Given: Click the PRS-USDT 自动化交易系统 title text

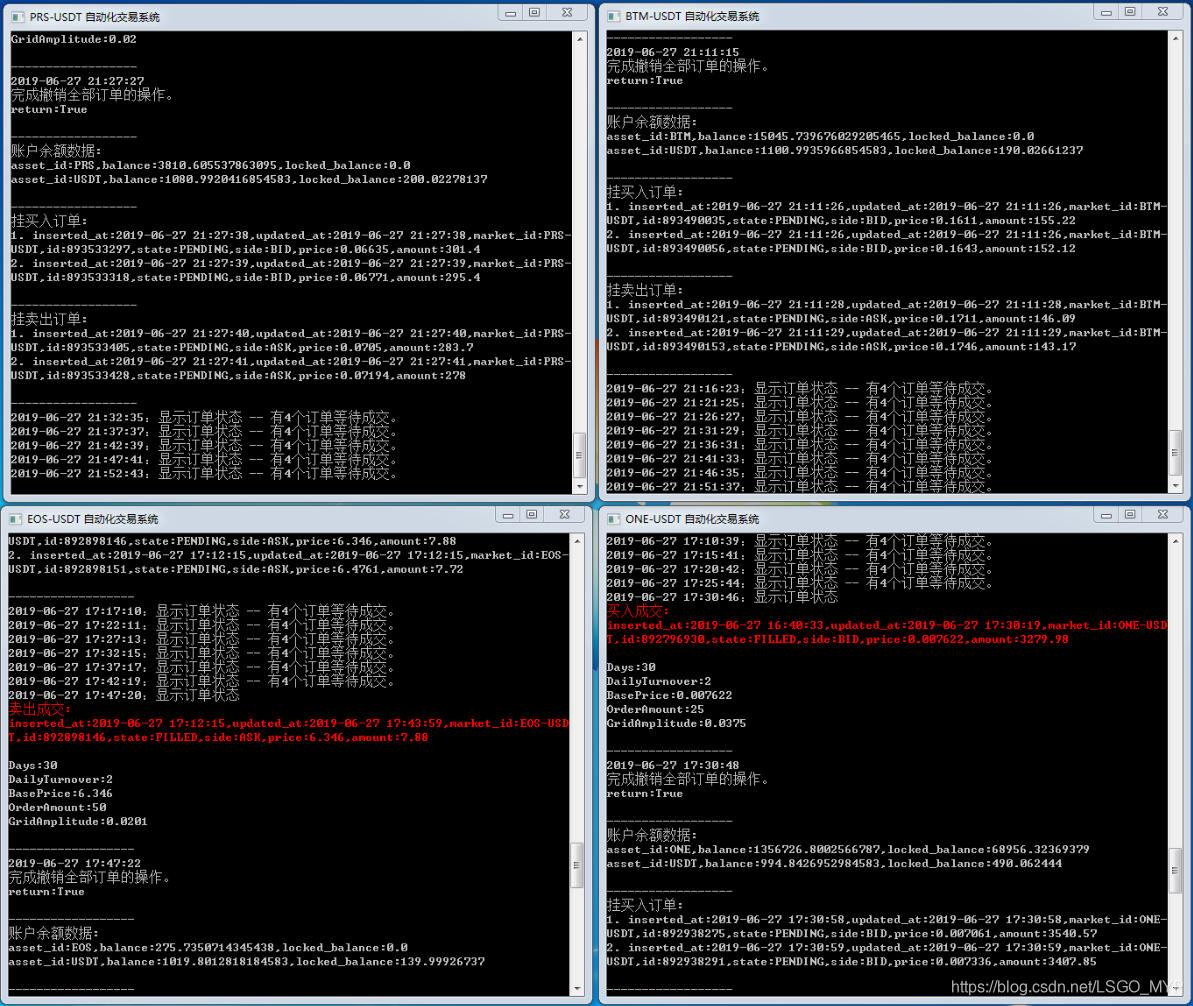Looking at the screenshot, I should (95, 17).
